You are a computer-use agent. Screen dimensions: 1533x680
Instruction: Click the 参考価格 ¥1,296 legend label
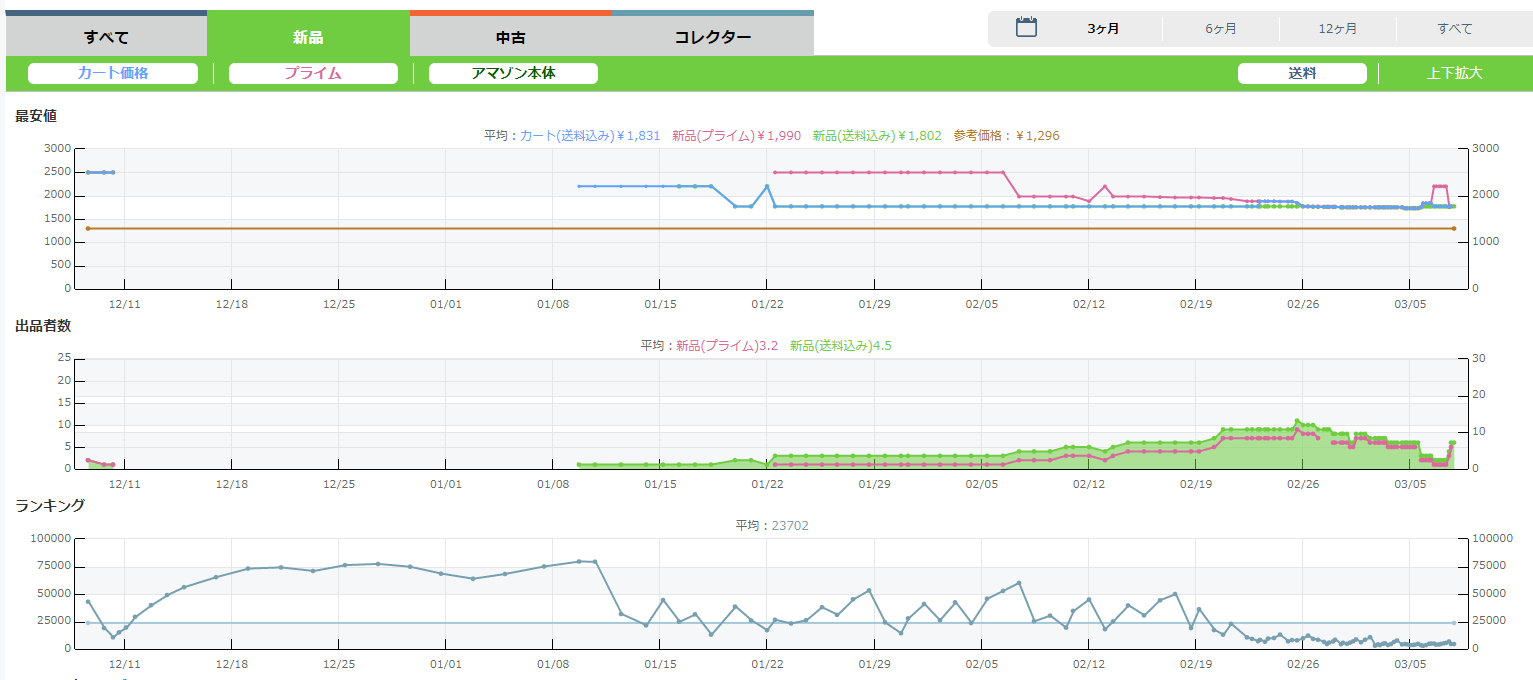coord(1006,136)
